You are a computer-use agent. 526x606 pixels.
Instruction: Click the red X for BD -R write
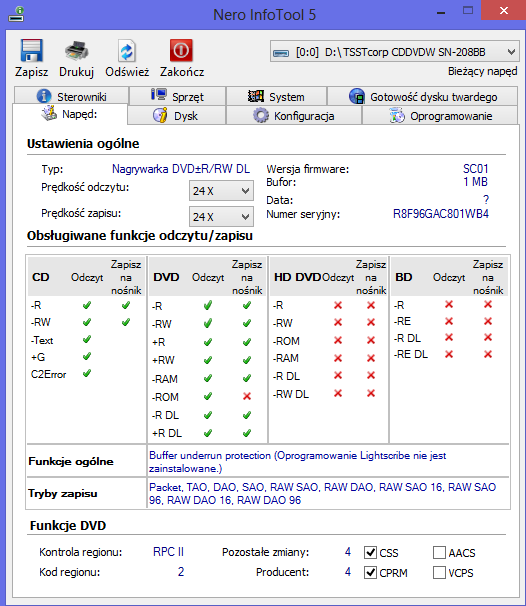[488, 305]
